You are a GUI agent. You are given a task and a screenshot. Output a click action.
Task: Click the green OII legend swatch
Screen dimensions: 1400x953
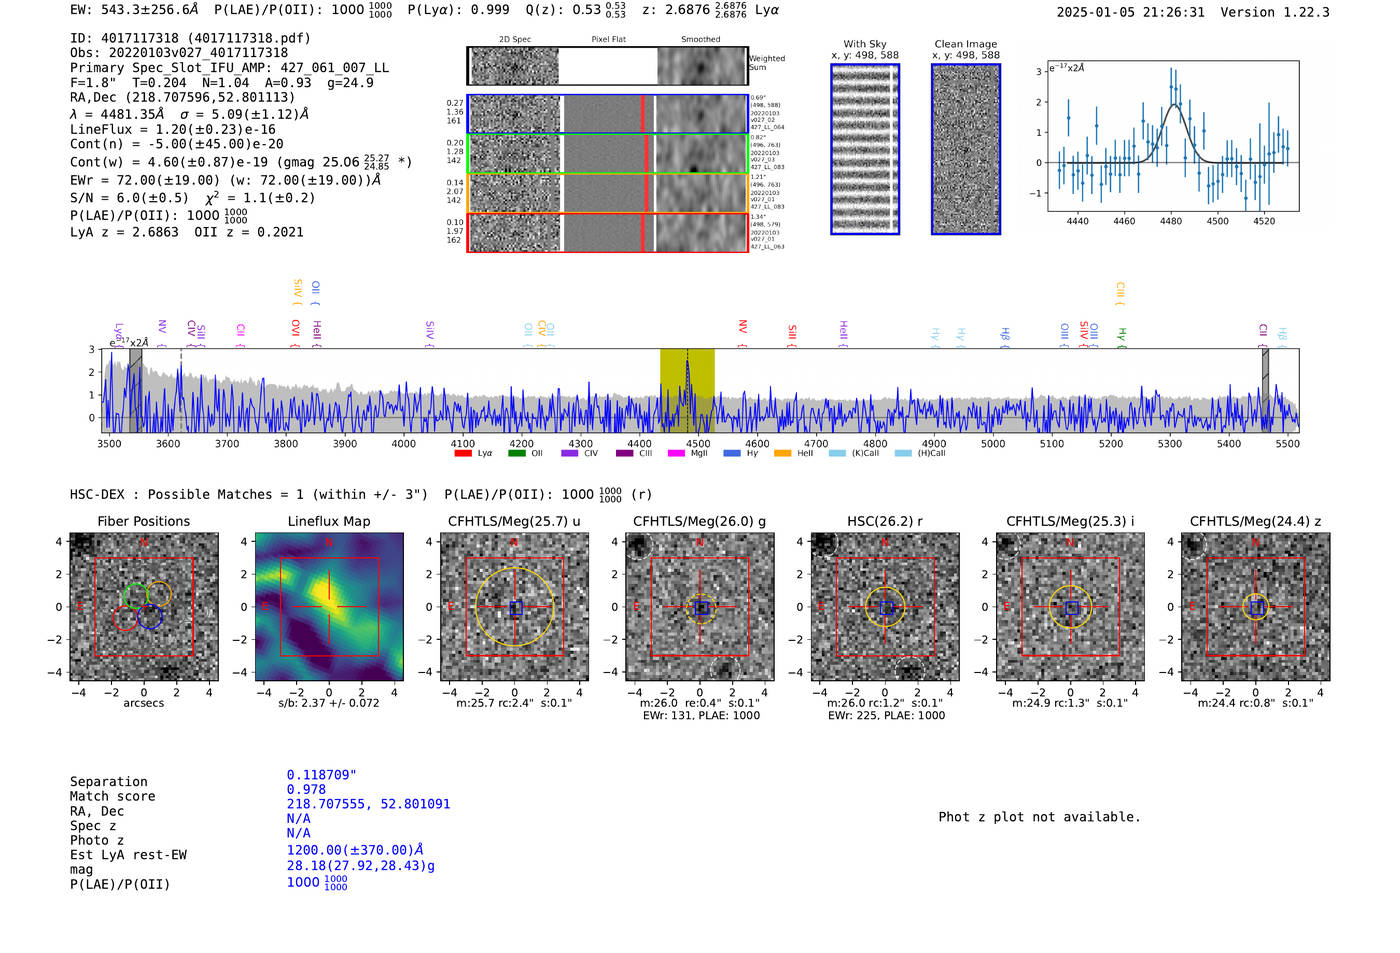[x=516, y=453]
